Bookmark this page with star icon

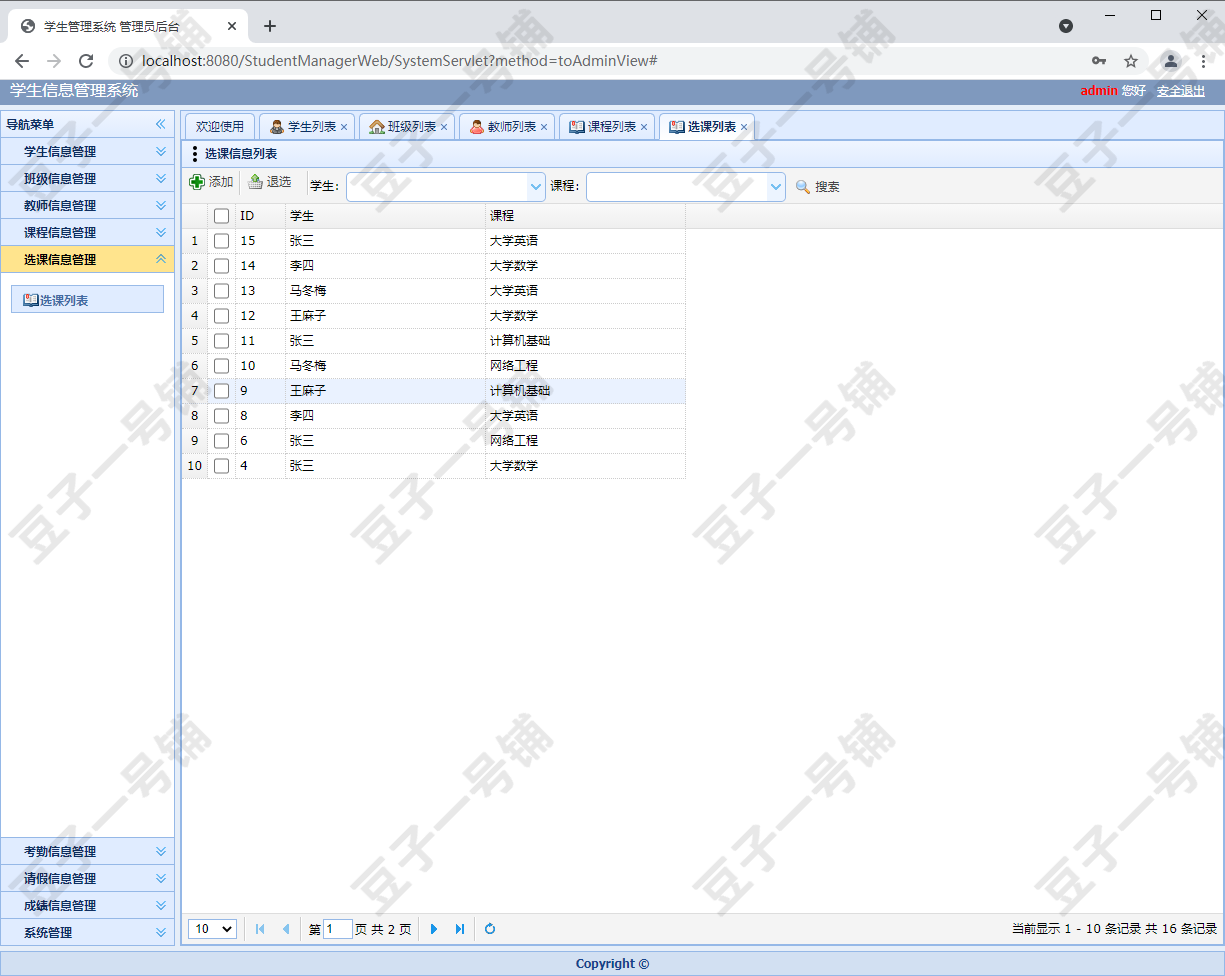coord(1131,61)
